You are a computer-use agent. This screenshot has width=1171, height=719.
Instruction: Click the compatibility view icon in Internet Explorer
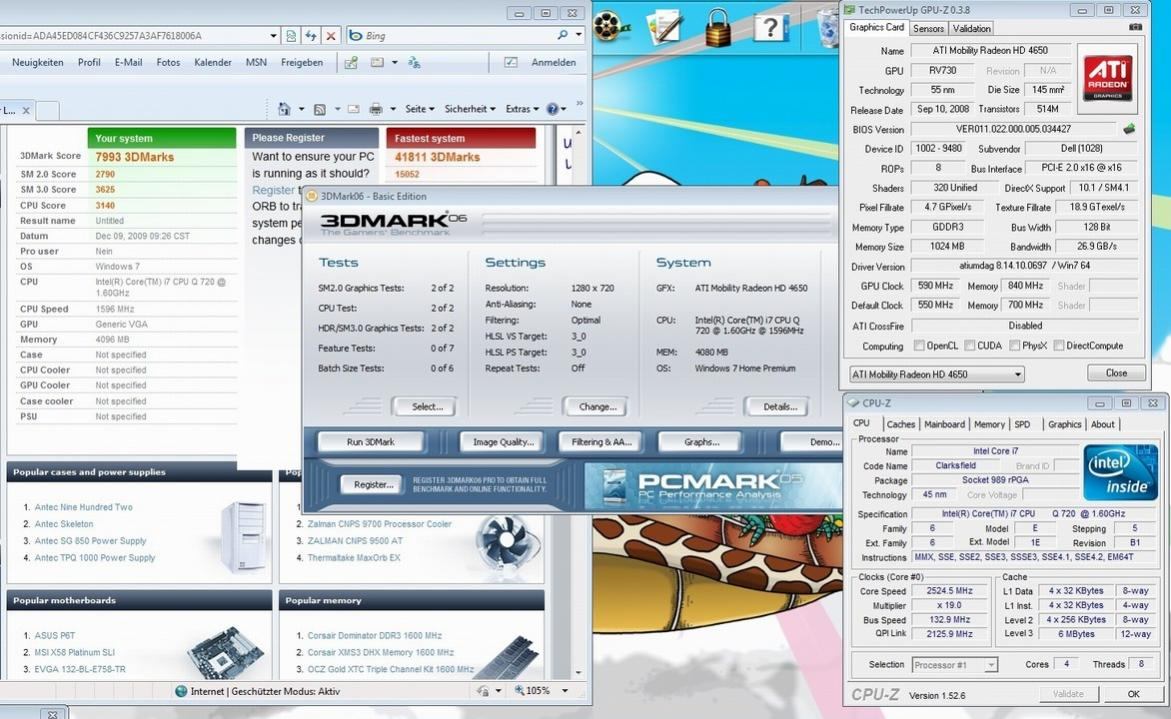point(291,35)
